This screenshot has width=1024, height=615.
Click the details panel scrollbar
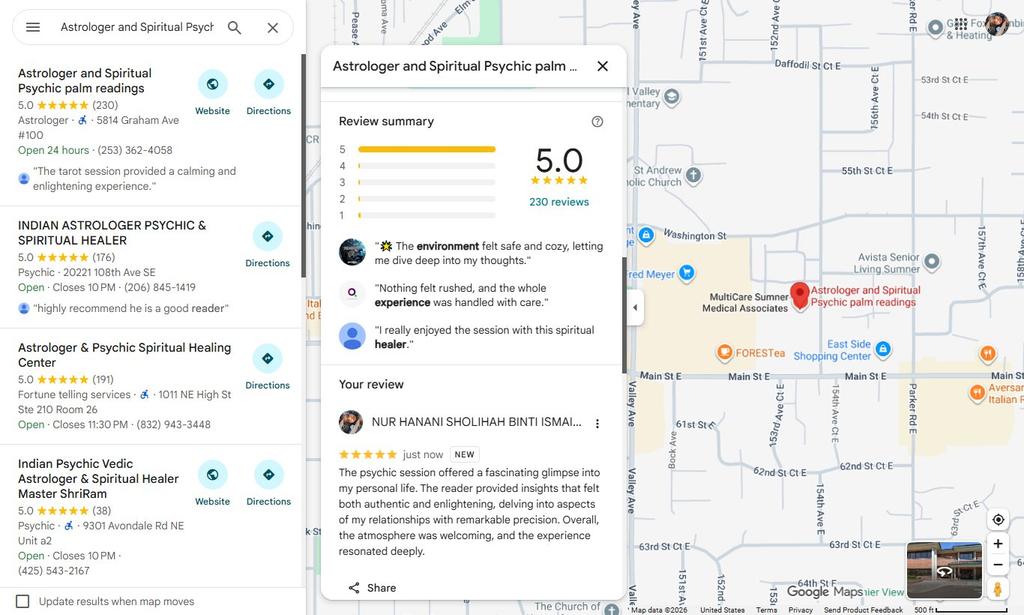pyautogui.click(x=624, y=315)
